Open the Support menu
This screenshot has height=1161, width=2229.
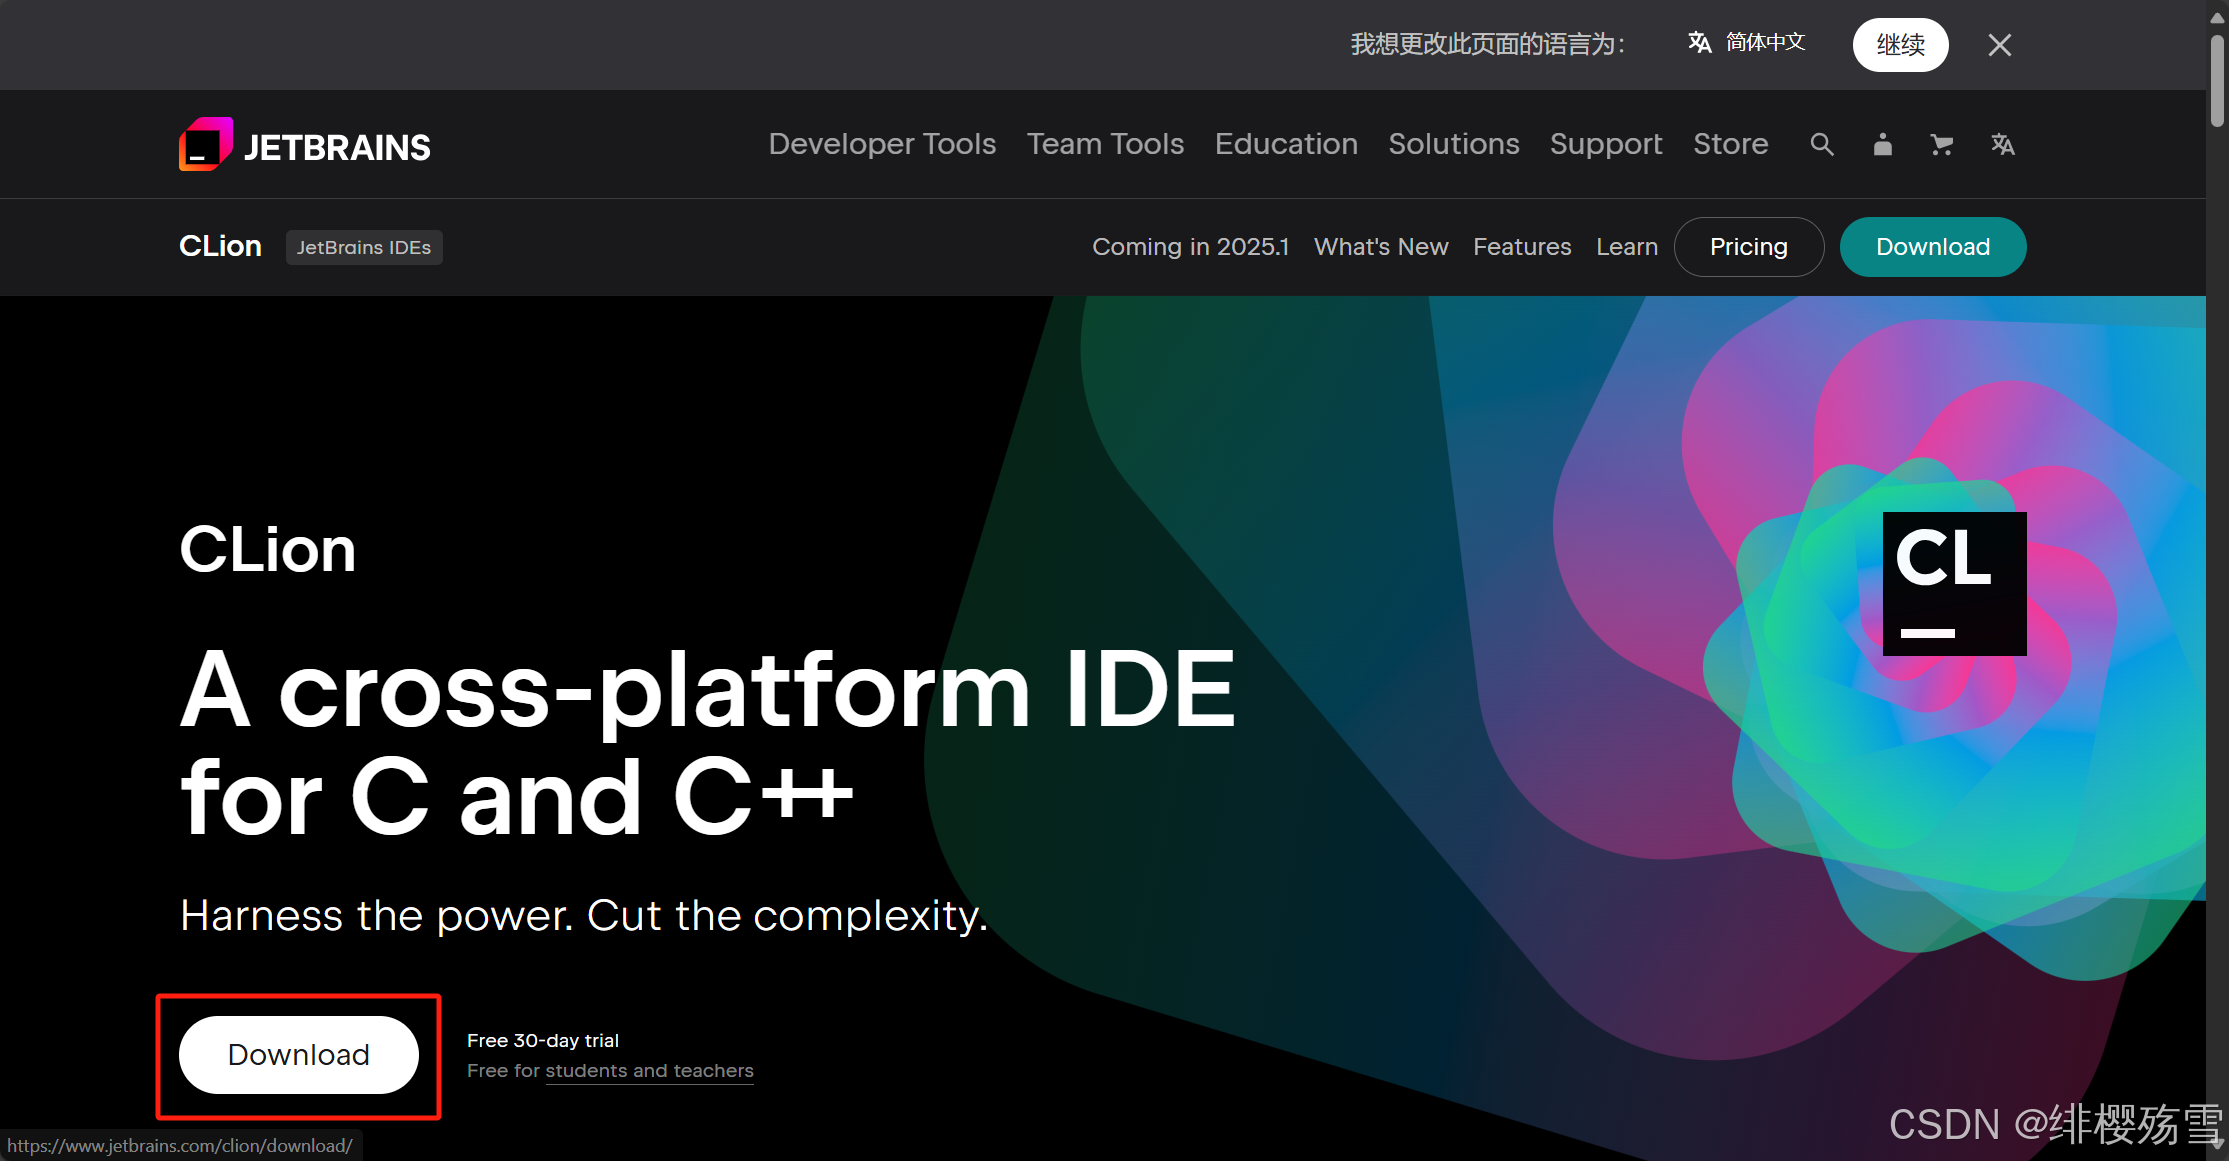(x=1605, y=144)
